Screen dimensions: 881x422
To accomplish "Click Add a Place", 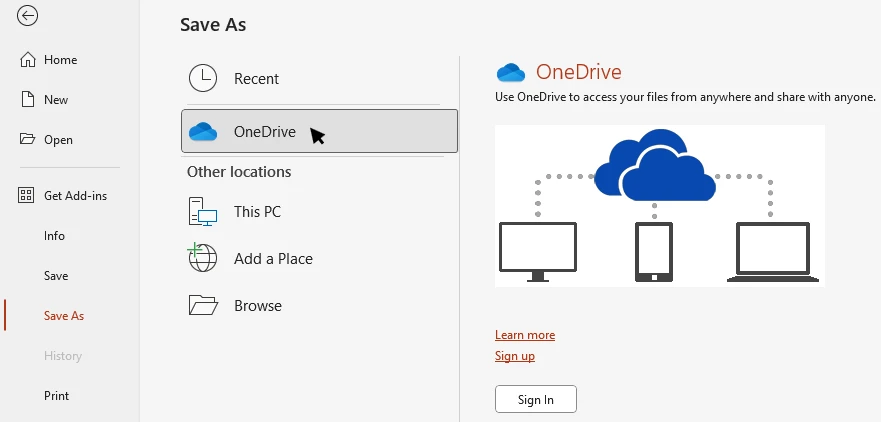I will coord(319,258).
